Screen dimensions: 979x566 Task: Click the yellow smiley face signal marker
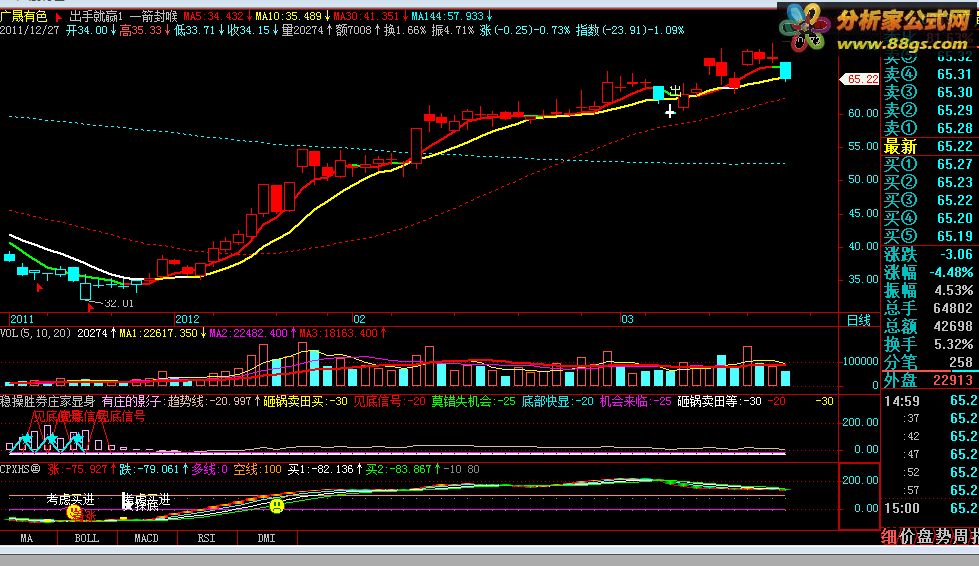(x=277, y=505)
